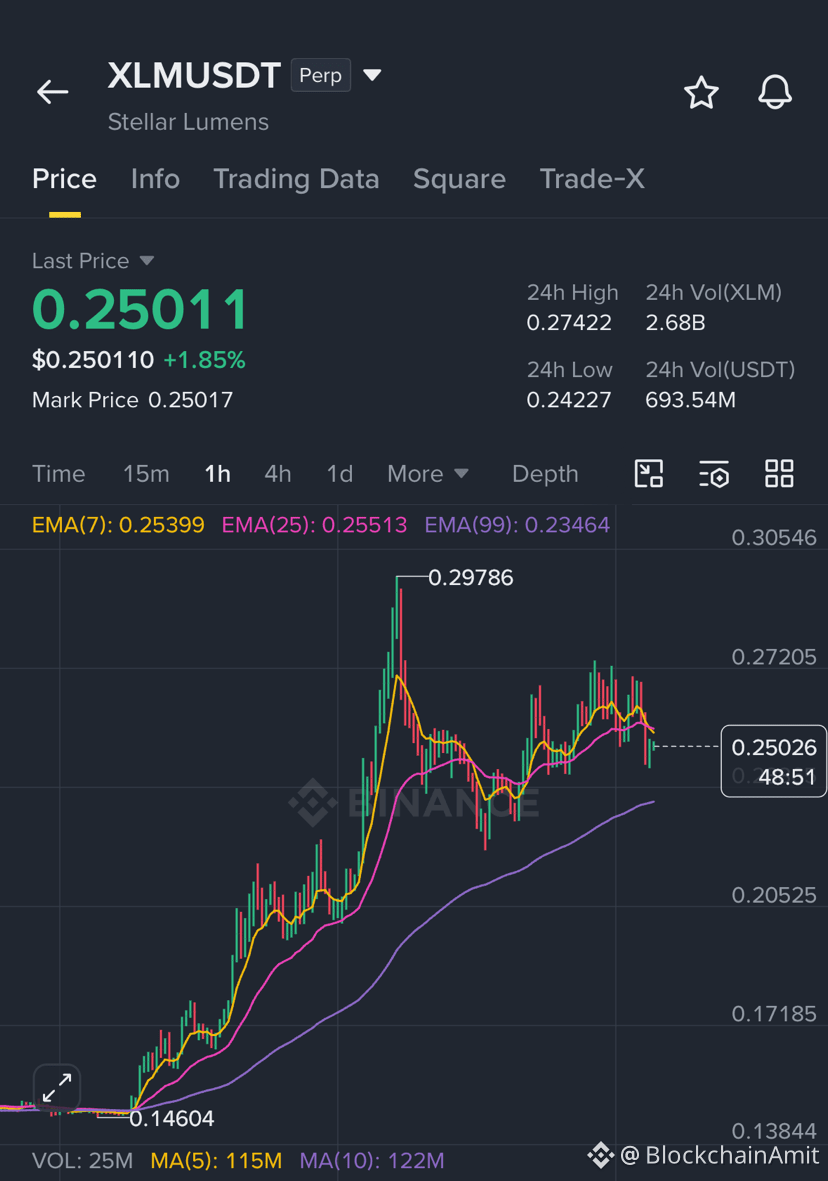This screenshot has width=828, height=1181.
Task: Tap the EMA(25) indicator label
Action: pyautogui.click(x=314, y=524)
